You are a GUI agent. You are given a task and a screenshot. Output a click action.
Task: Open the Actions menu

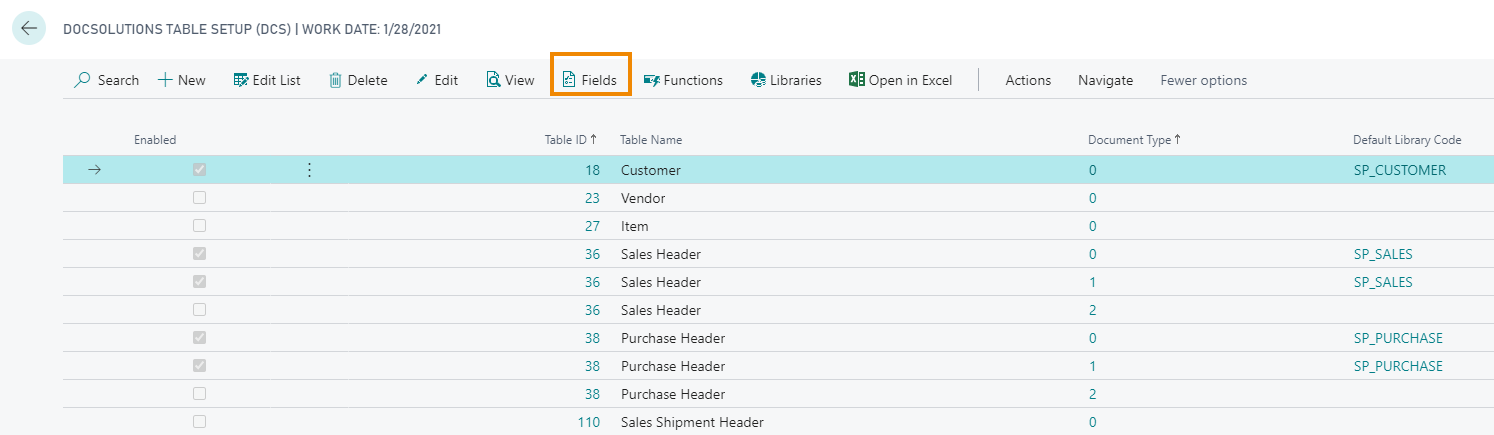[1028, 80]
